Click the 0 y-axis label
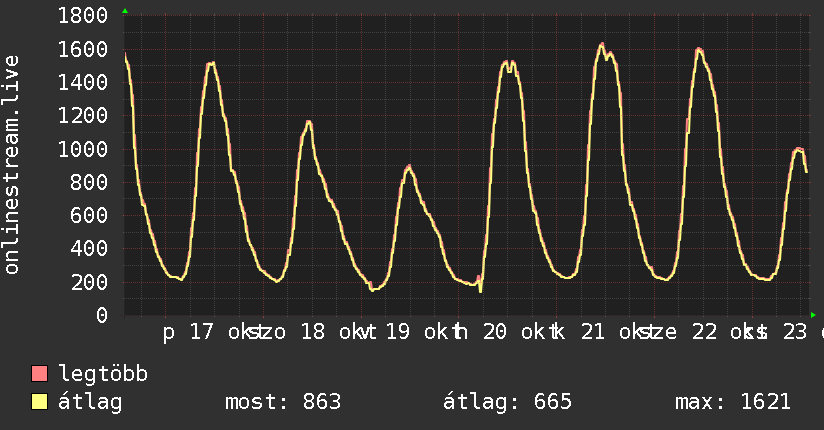The image size is (824, 430). 102,315
